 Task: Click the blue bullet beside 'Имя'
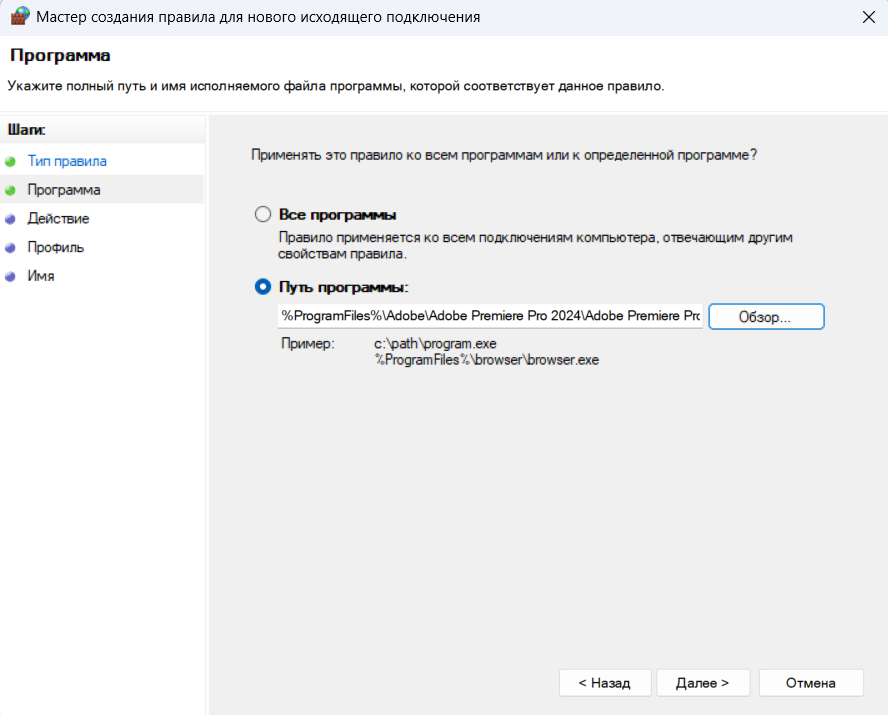(x=11, y=276)
